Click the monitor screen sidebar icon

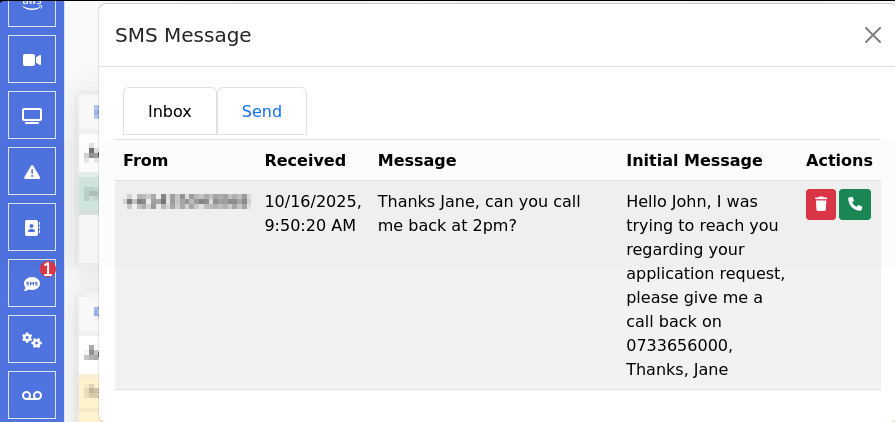[x=32, y=115]
